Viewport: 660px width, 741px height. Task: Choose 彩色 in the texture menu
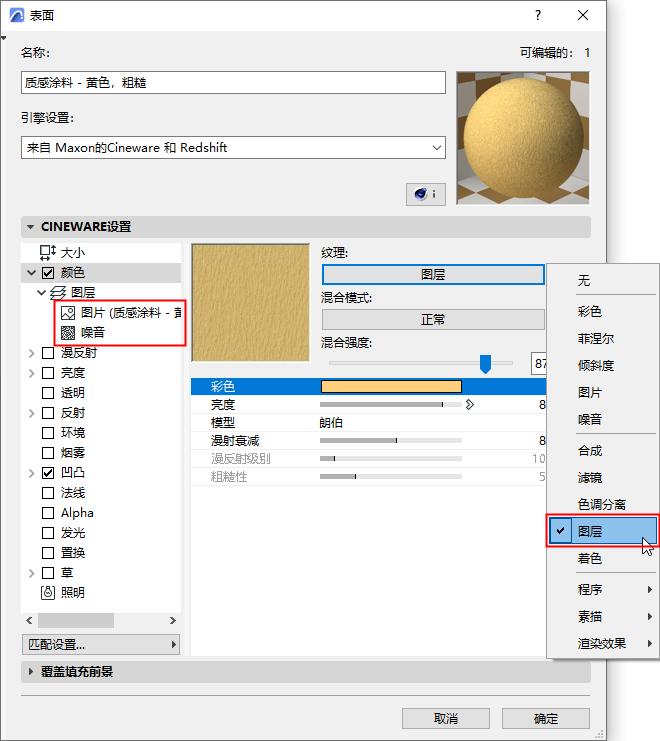coord(602,311)
